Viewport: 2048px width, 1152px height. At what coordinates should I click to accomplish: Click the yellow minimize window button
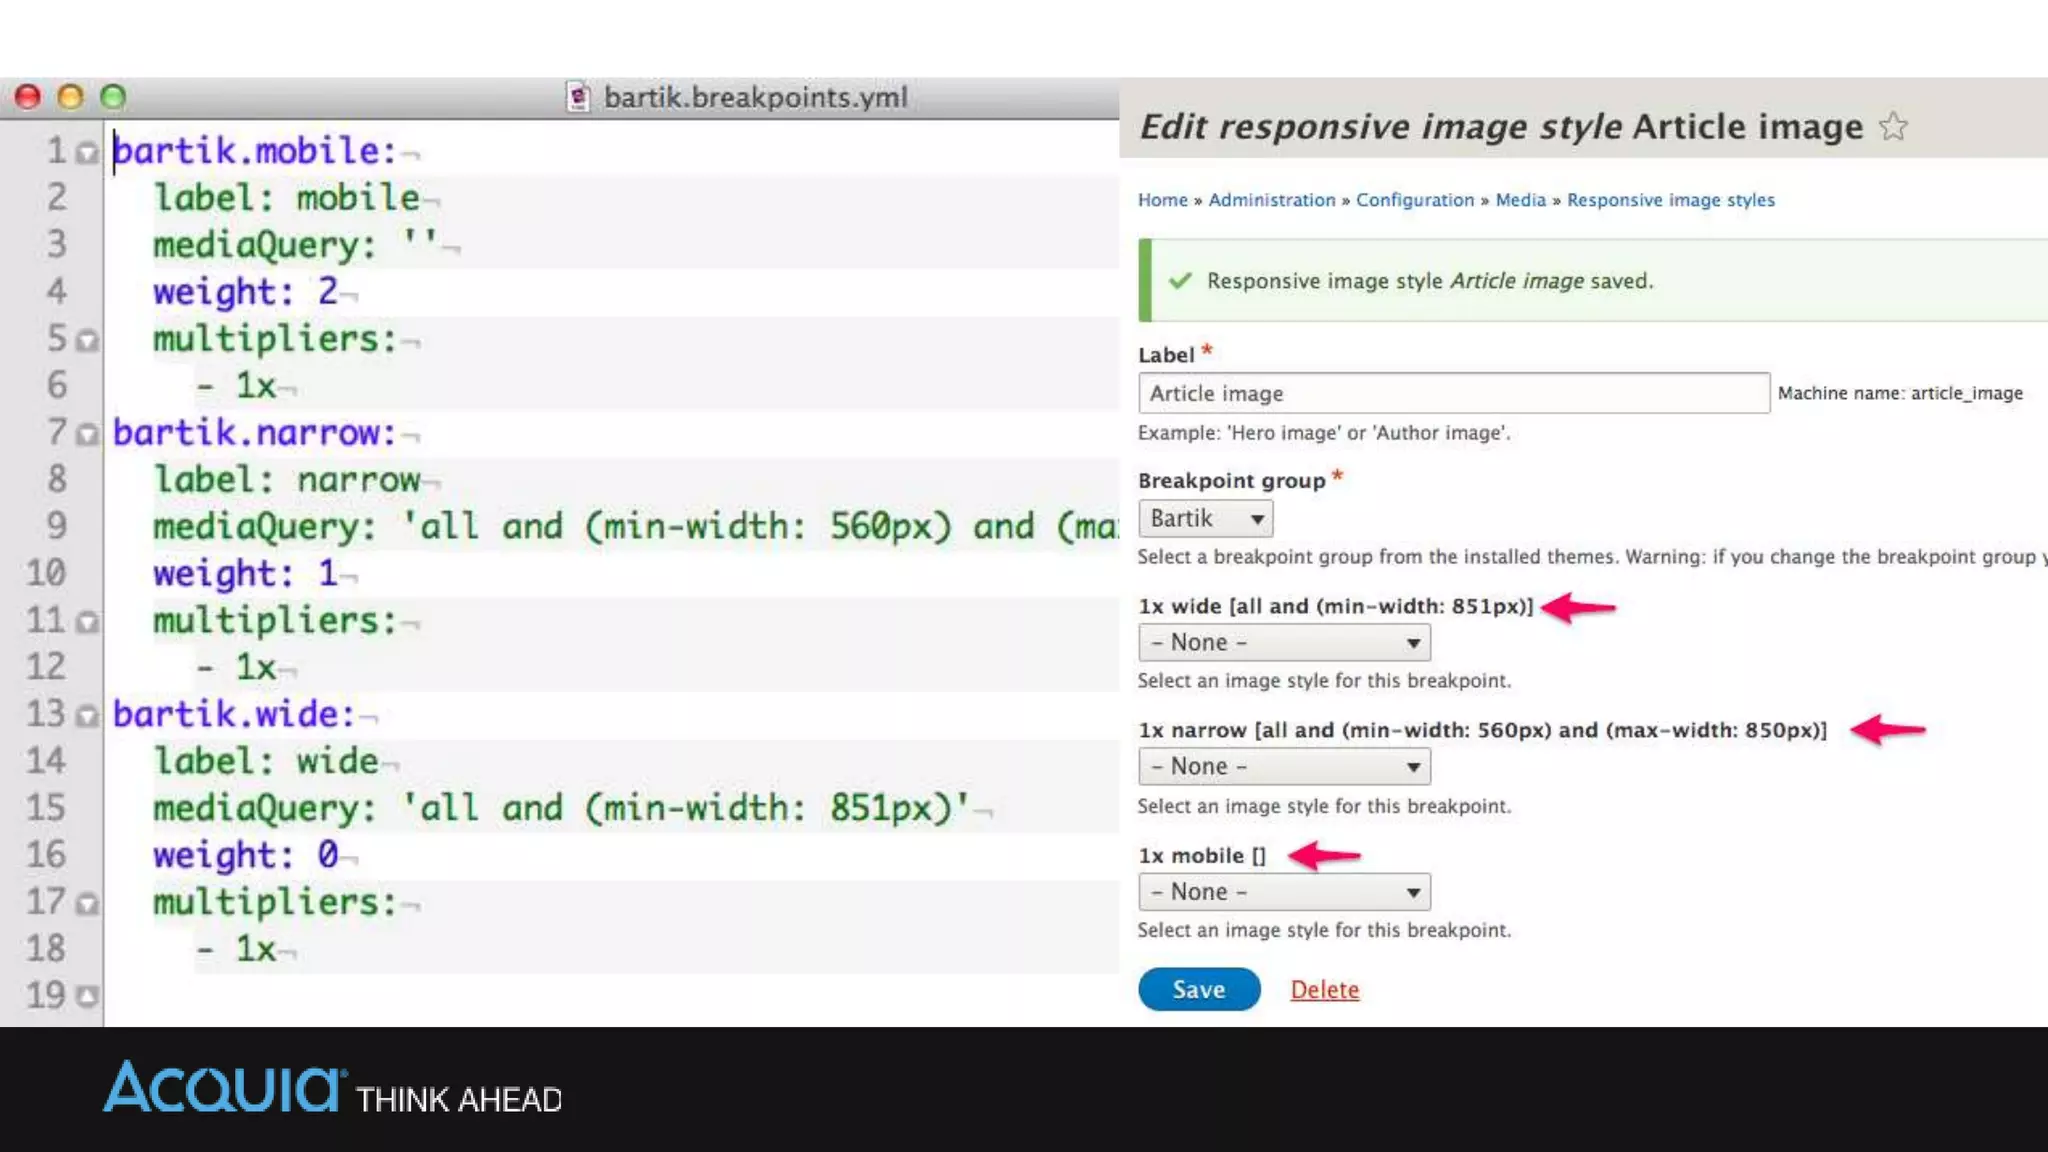point(70,97)
